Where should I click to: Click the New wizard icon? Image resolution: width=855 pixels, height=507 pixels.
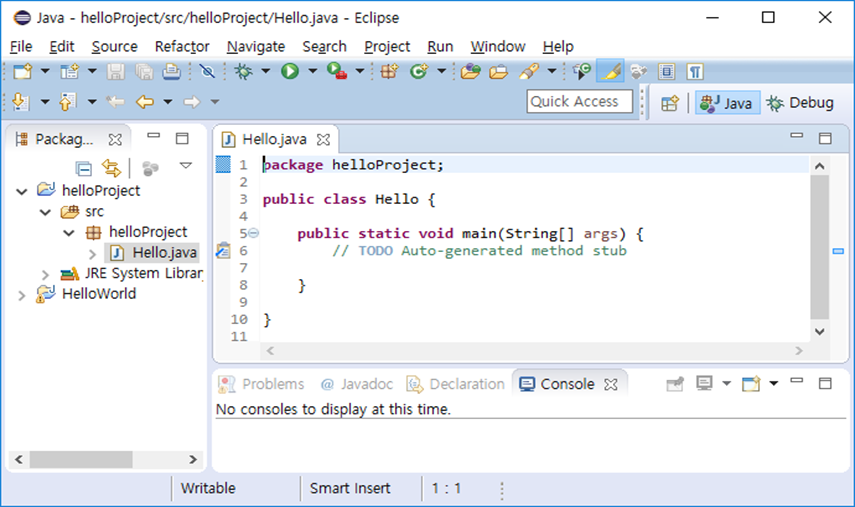point(22,71)
